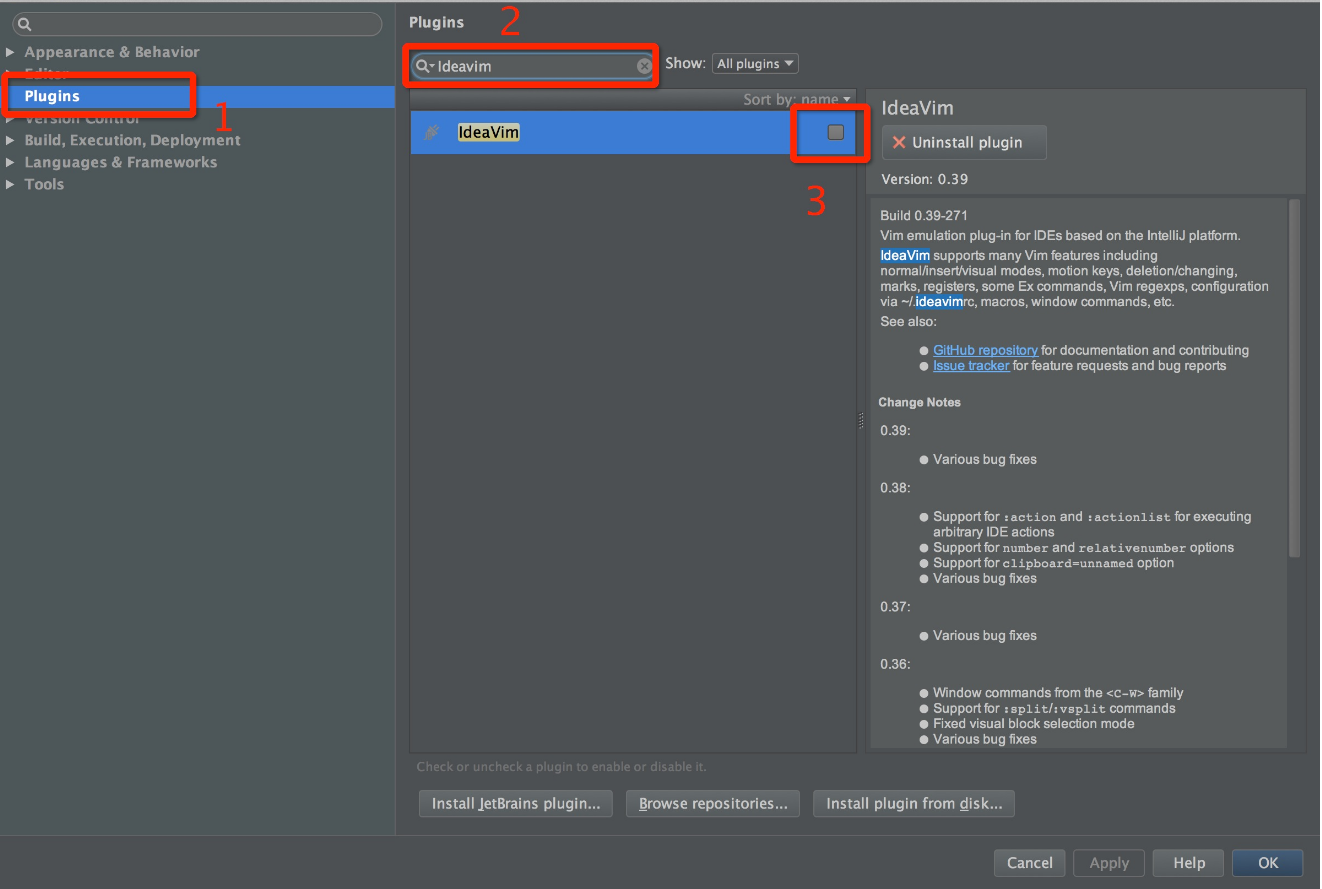
Task: Select Tools settings category
Action: pyautogui.click(x=44, y=184)
